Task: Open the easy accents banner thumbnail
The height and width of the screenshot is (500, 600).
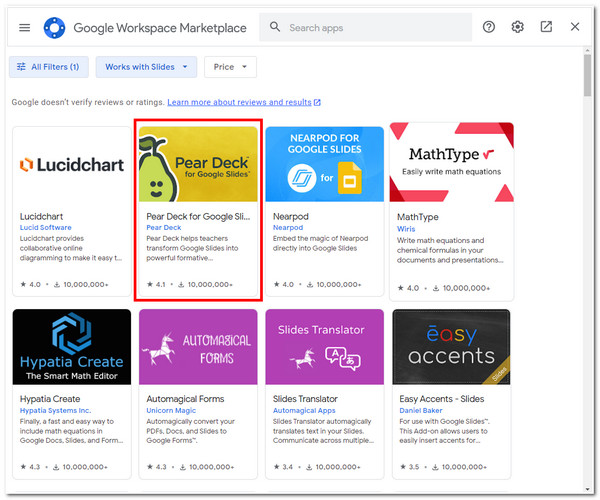Action: click(451, 347)
